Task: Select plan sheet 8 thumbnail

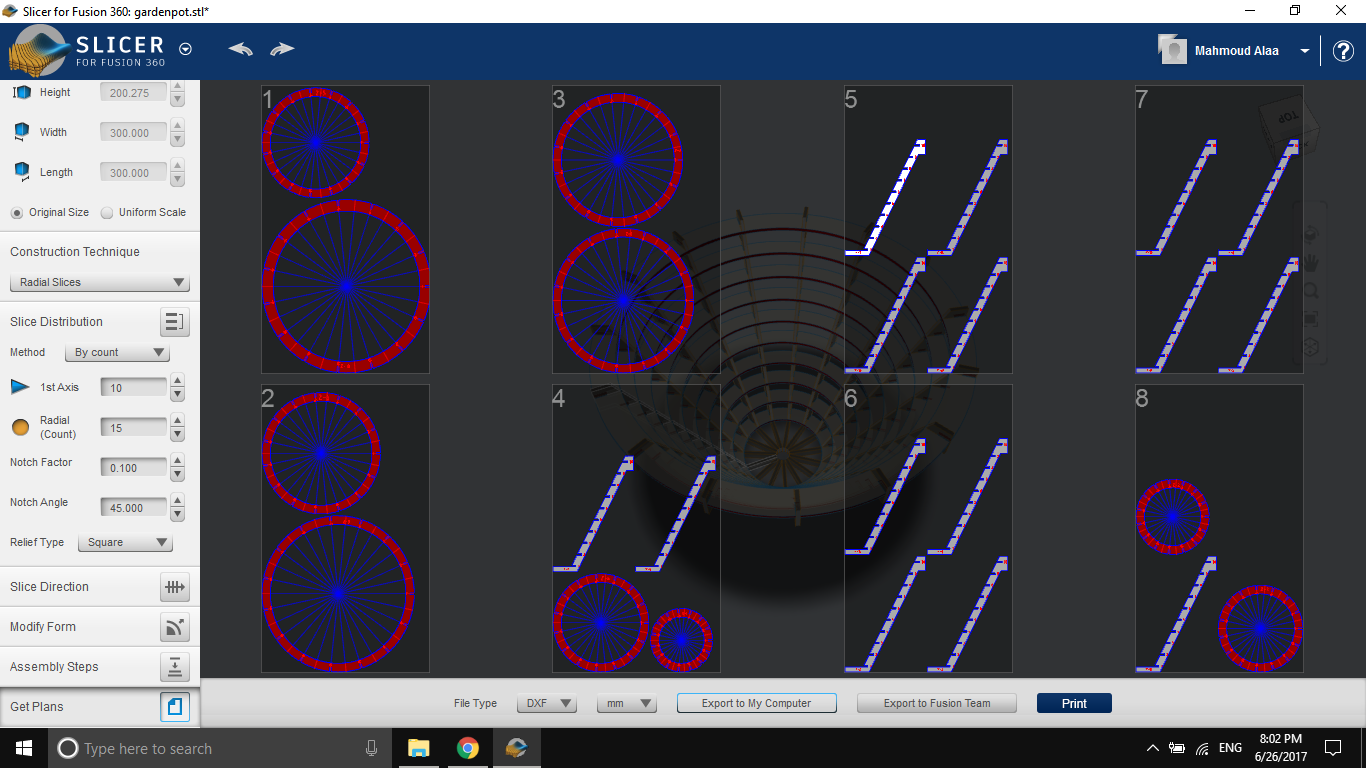Action: 1219,528
